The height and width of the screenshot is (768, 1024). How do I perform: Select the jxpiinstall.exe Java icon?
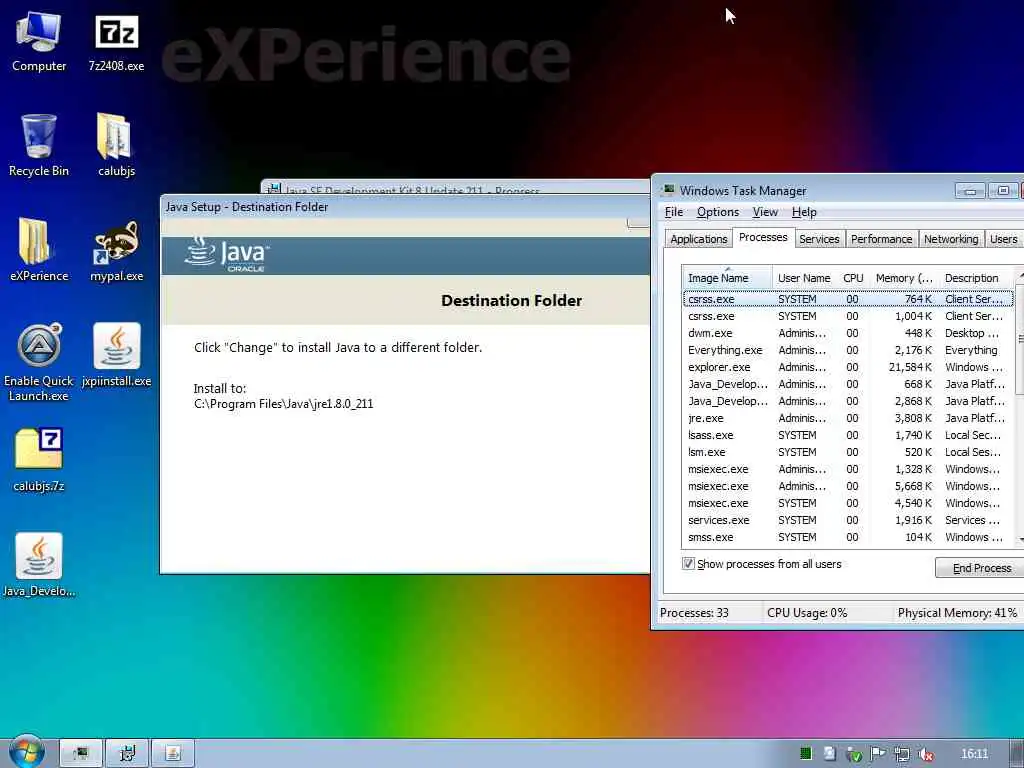[x=116, y=355]
